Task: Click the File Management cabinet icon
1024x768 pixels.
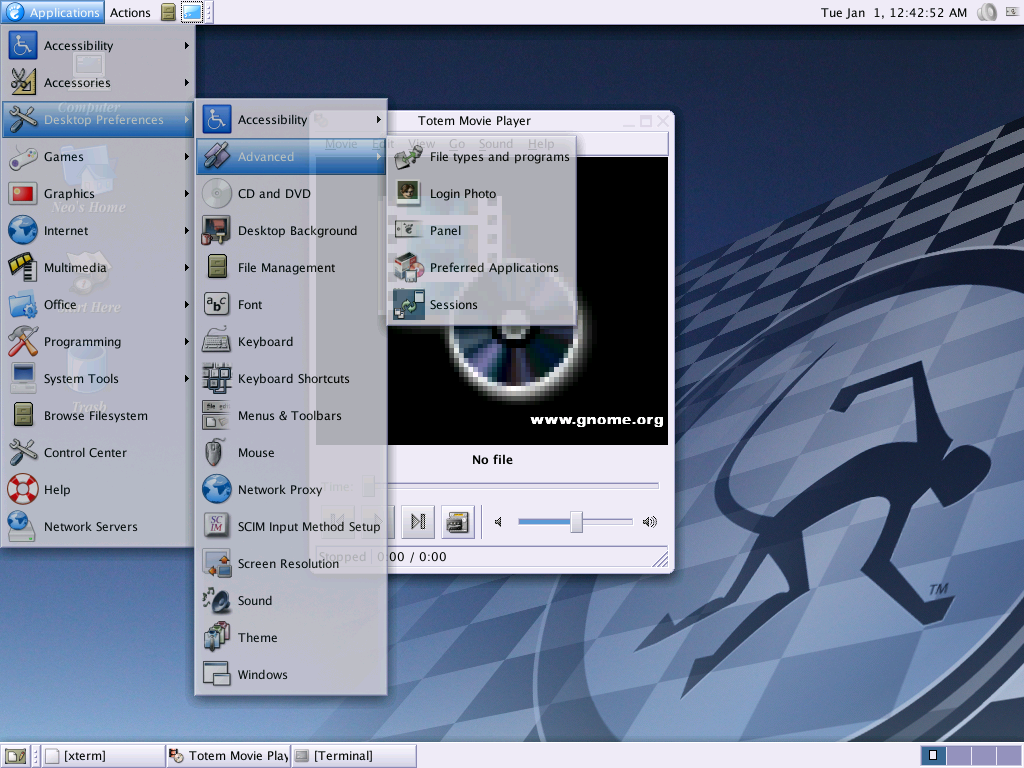Action: coord(216,268)
